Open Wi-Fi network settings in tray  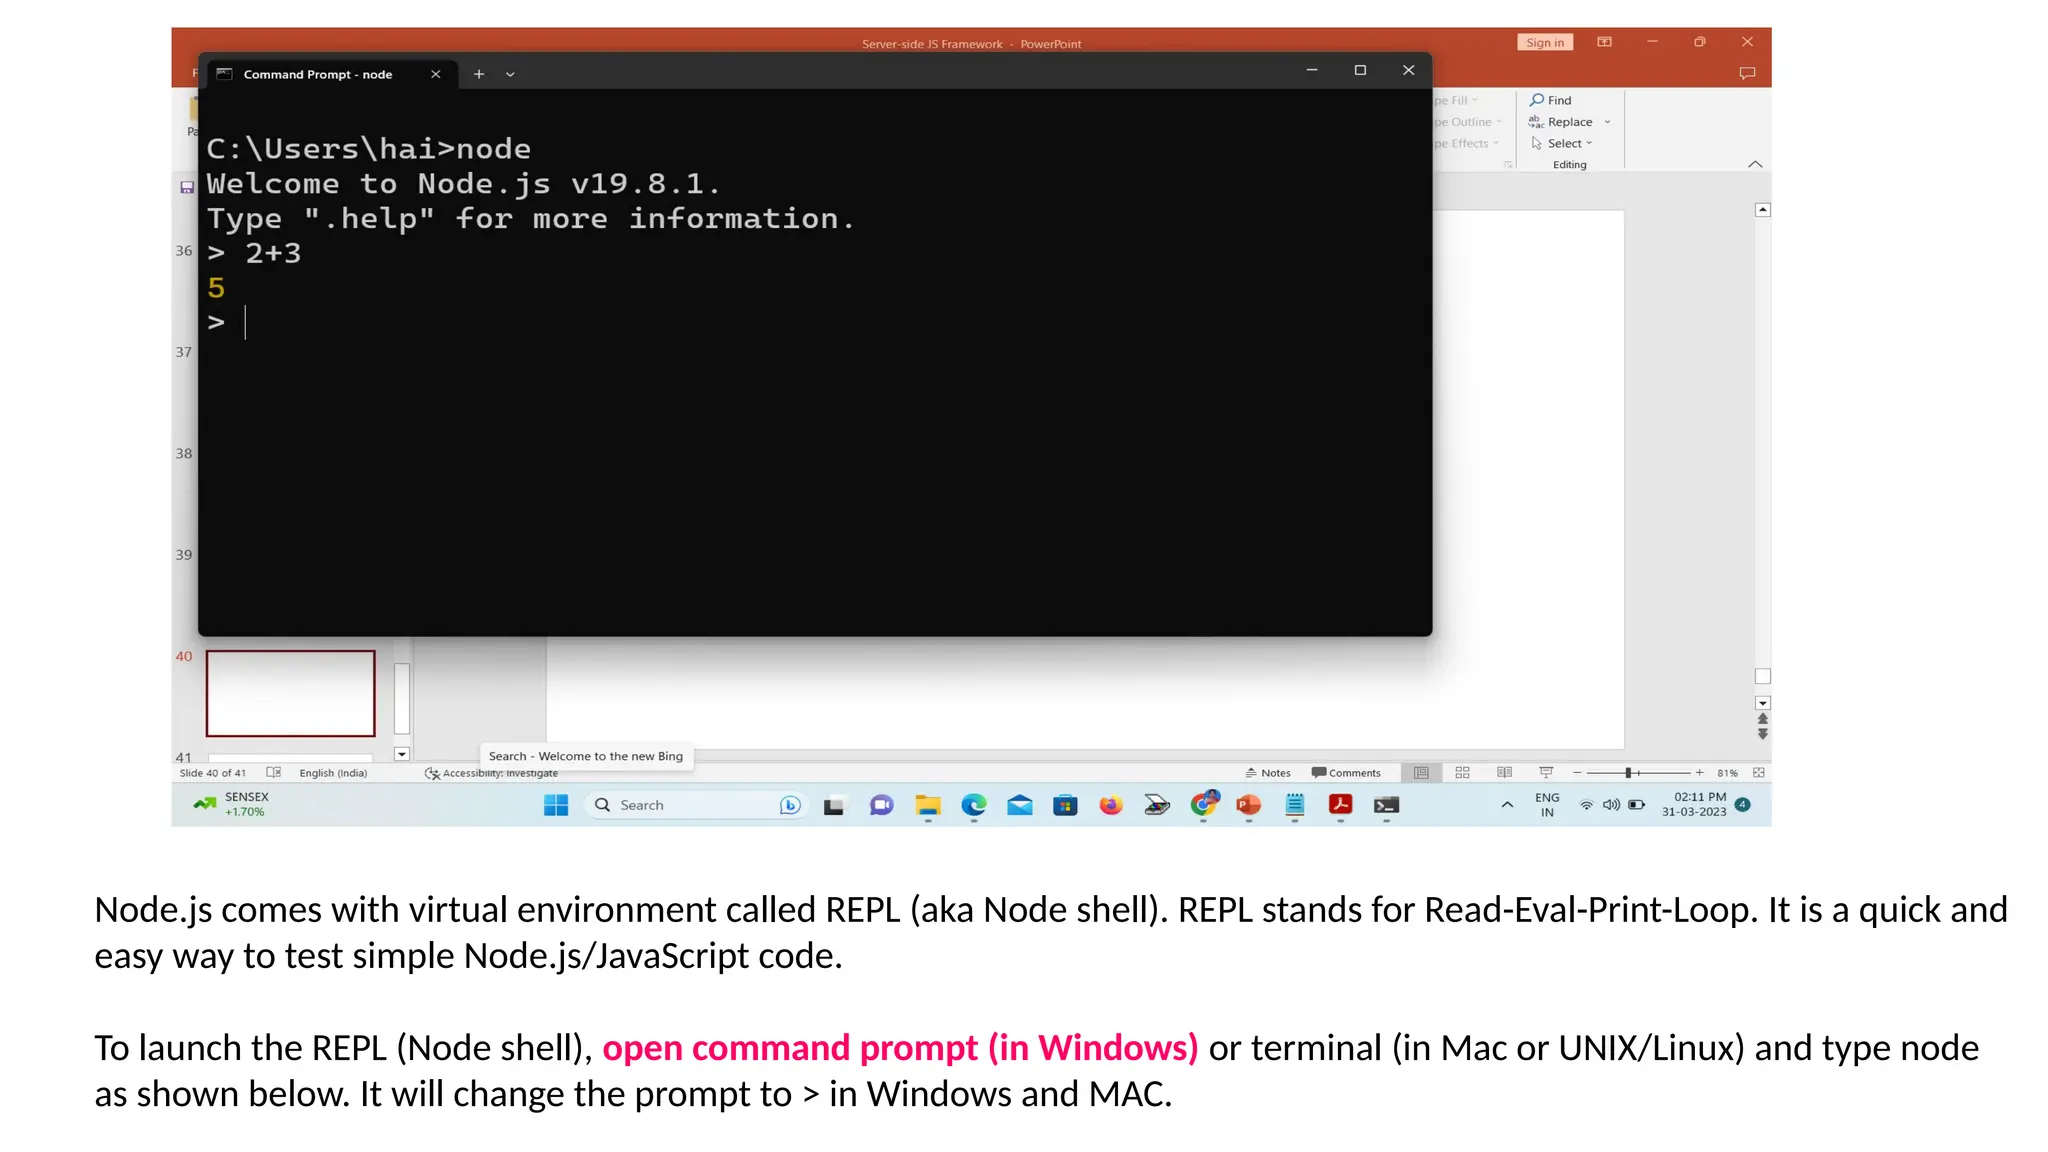click(x=1586, y=805)
